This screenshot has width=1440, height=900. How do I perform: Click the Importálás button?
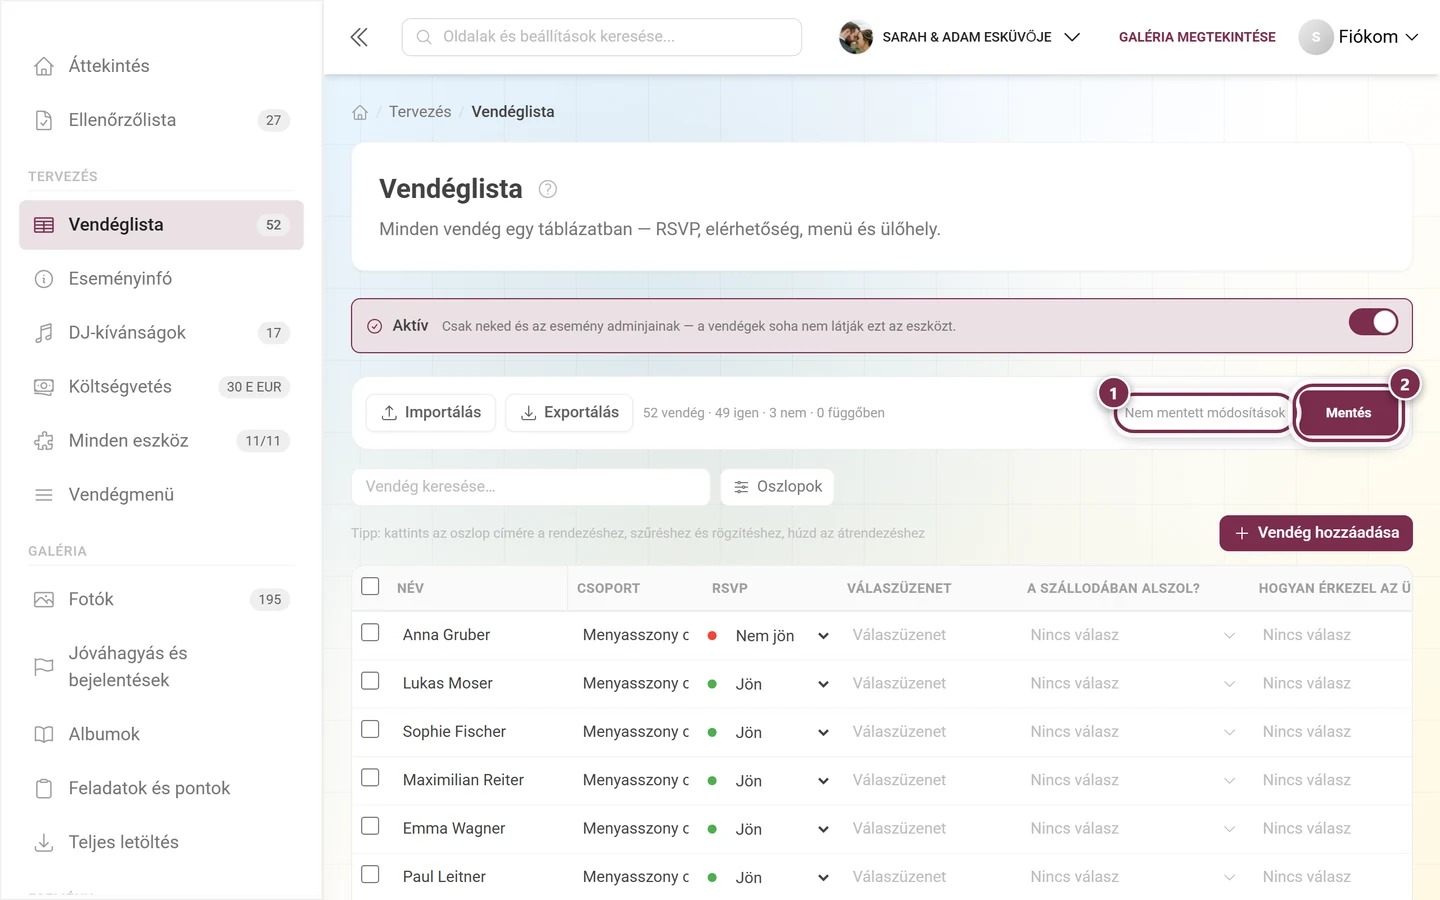(431, 413)
